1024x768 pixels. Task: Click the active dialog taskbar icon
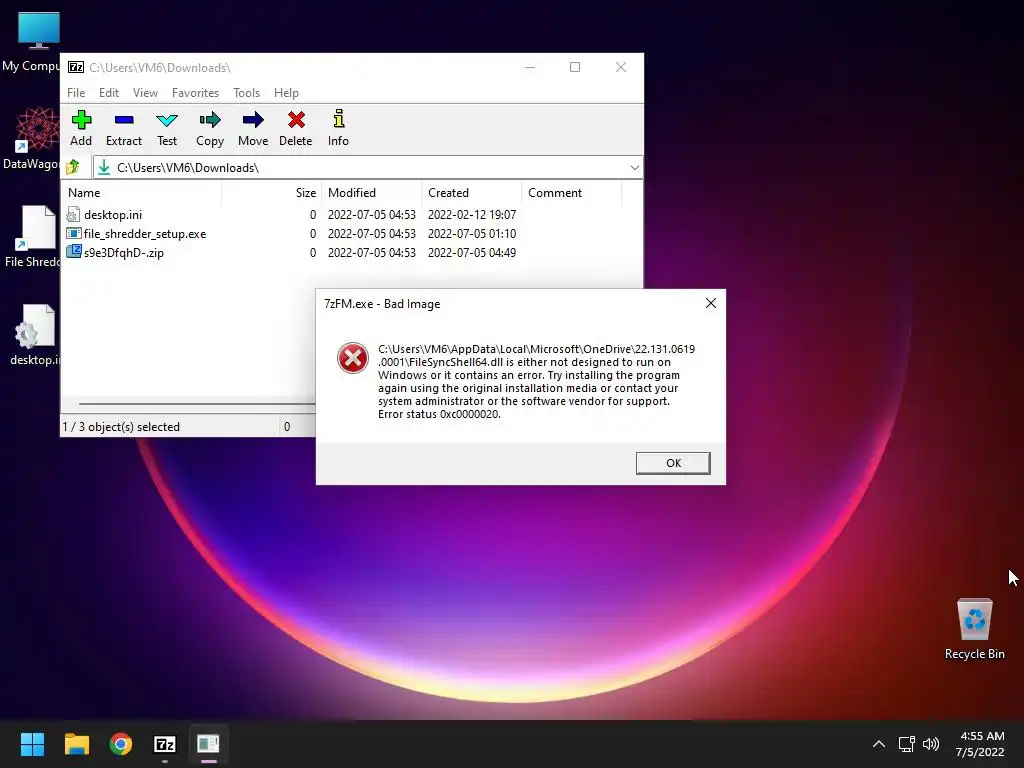tap(208, 744)
